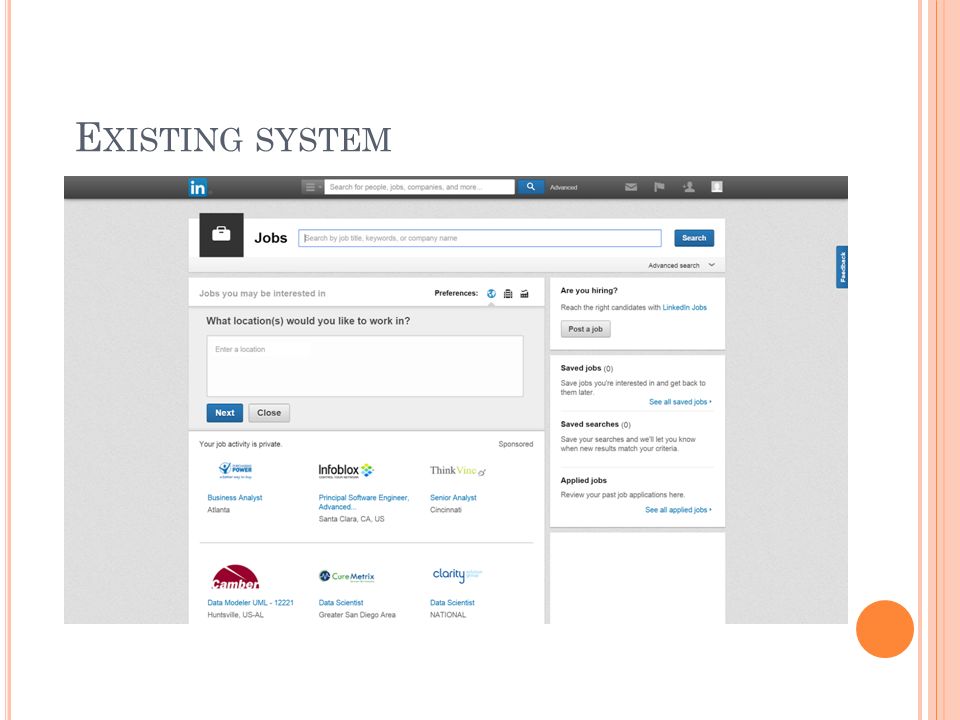Image resolution: width=960 pixels, height=720 pixels.
Task: Click Your job activity is private text
Action: point(241,444)
